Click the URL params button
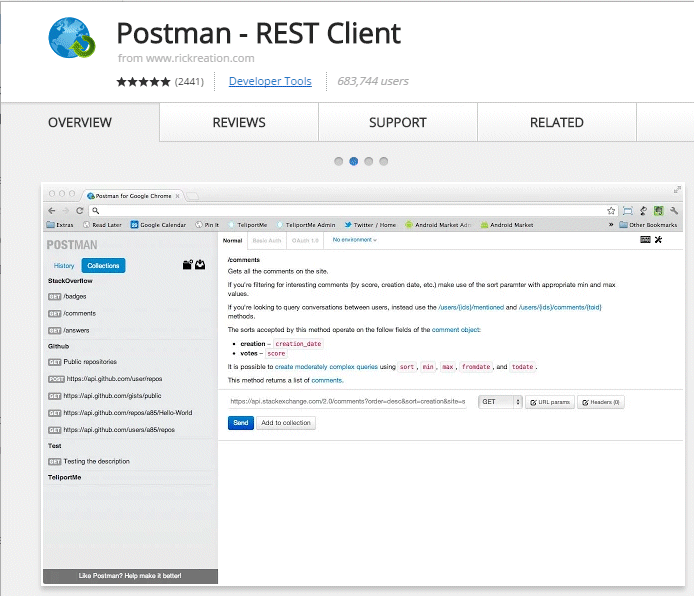Viewport: 694px width, 596px height. [x=550, y=402]
